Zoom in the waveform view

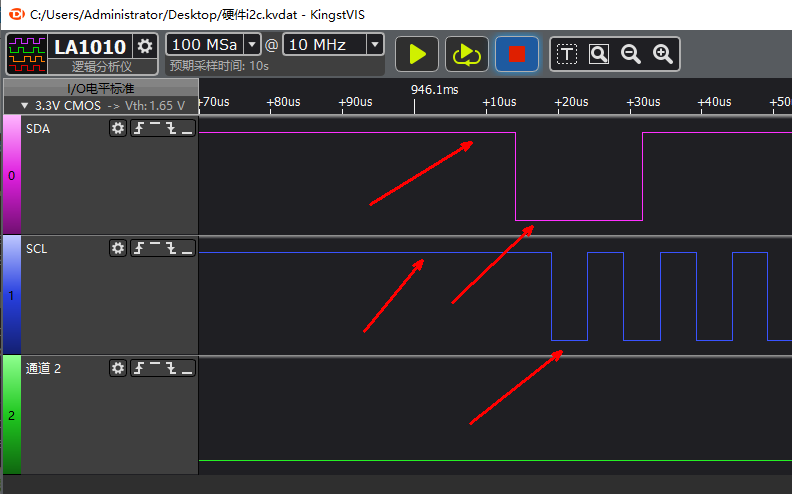pos(662,54)
